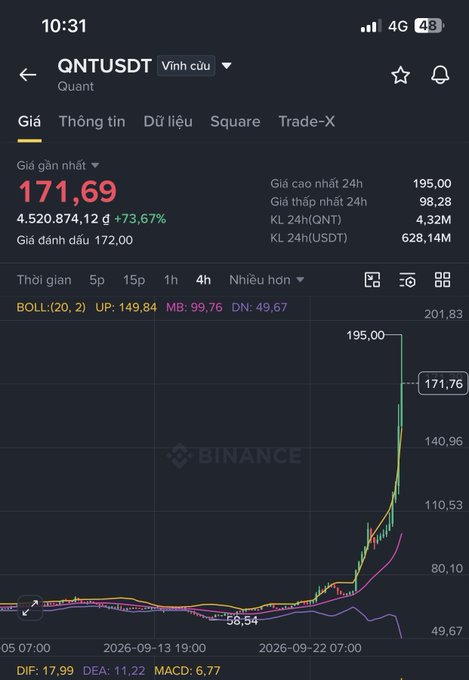Tap the 58,54 low marker on chart
Viewport: 469px width, 680px height.
point(242,621)
